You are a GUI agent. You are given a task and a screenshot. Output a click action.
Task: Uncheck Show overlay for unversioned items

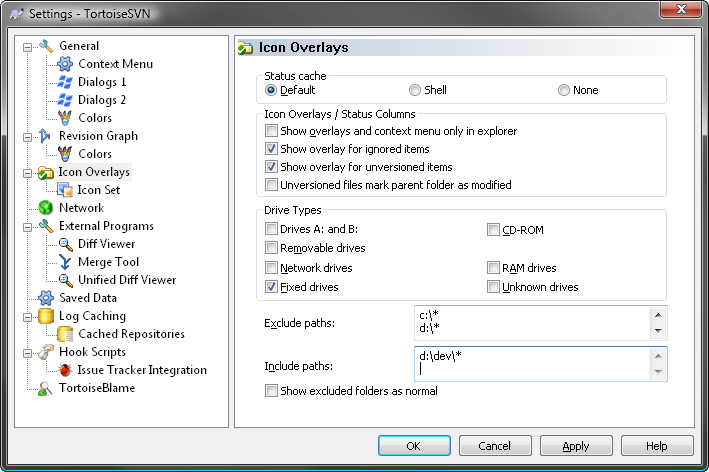click(x=271, y=167)
